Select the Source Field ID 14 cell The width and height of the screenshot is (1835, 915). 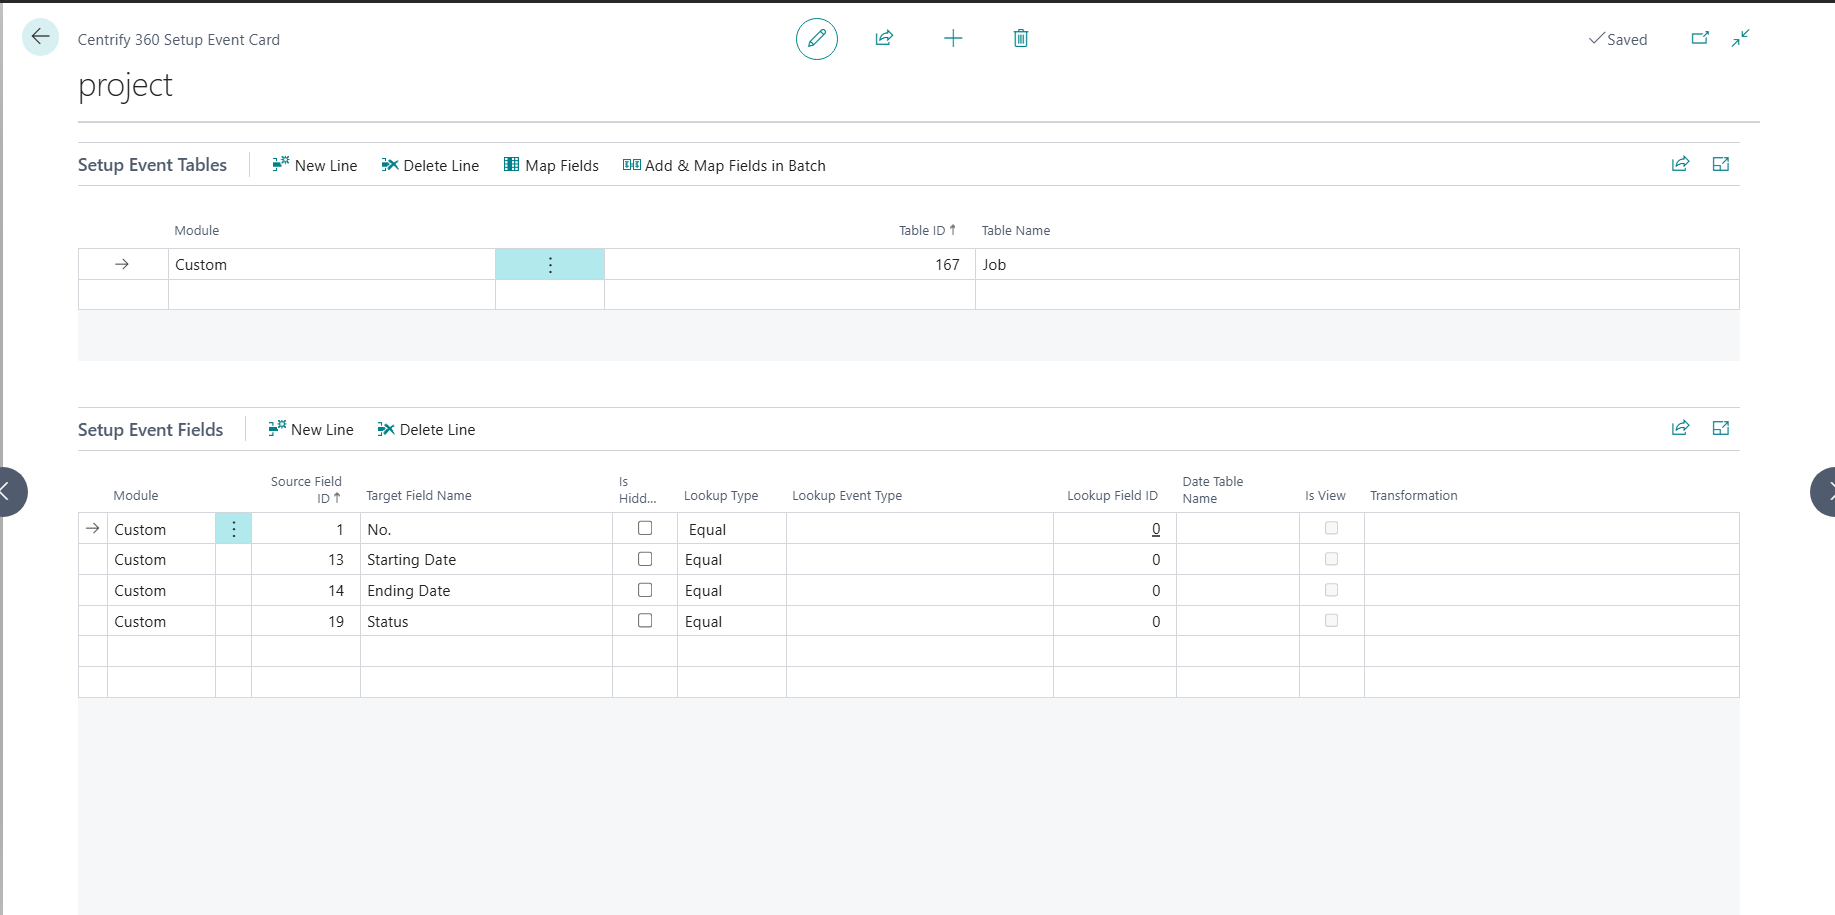(306, 591)
